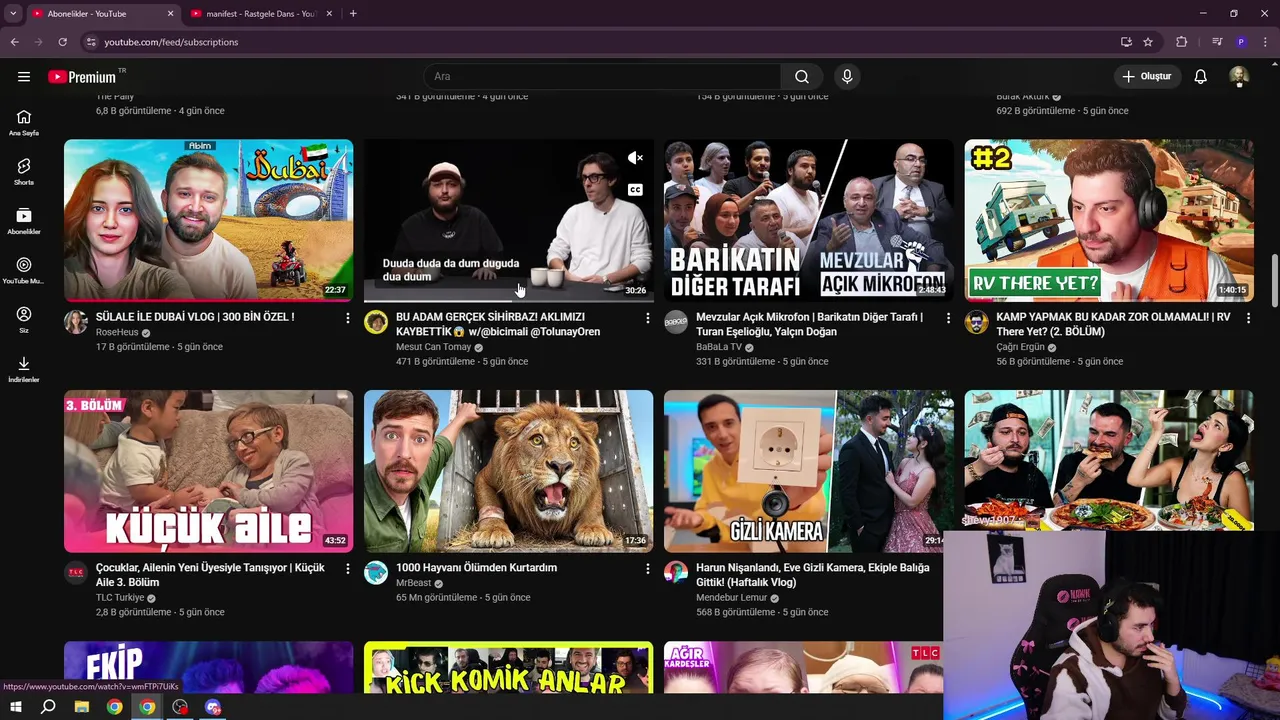Open İndirilenler downloads in sidebar

pyautogui.click(x=24, y=369)
